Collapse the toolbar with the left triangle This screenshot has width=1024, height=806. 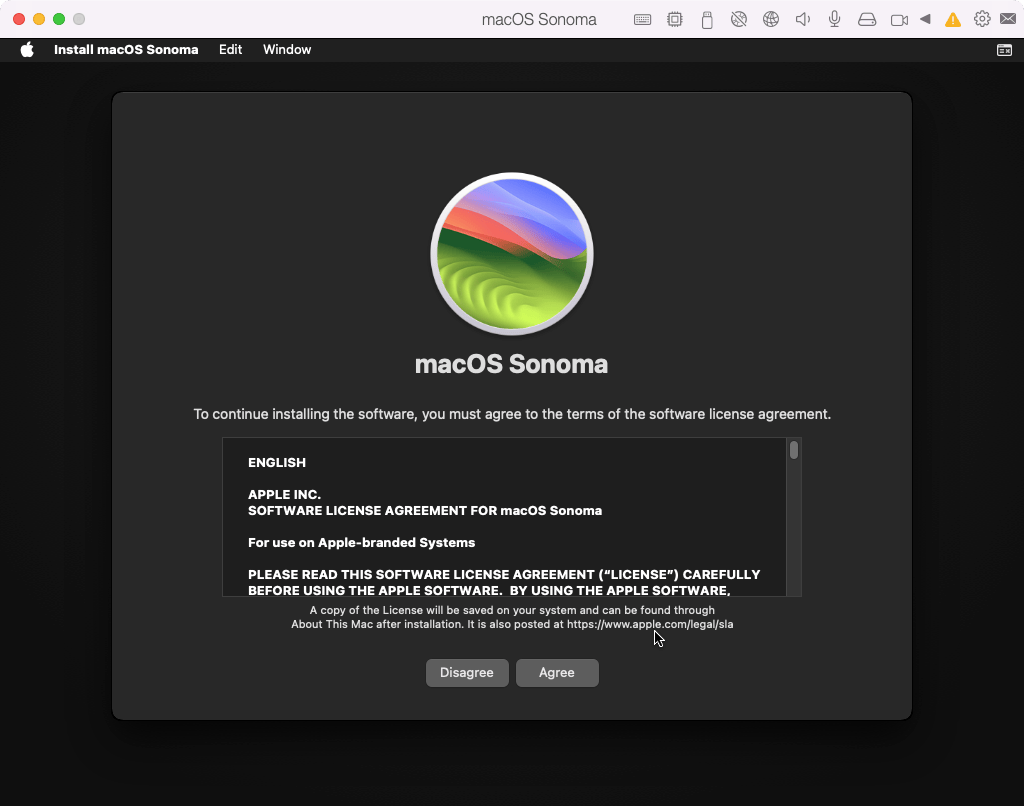coord(925,19)
